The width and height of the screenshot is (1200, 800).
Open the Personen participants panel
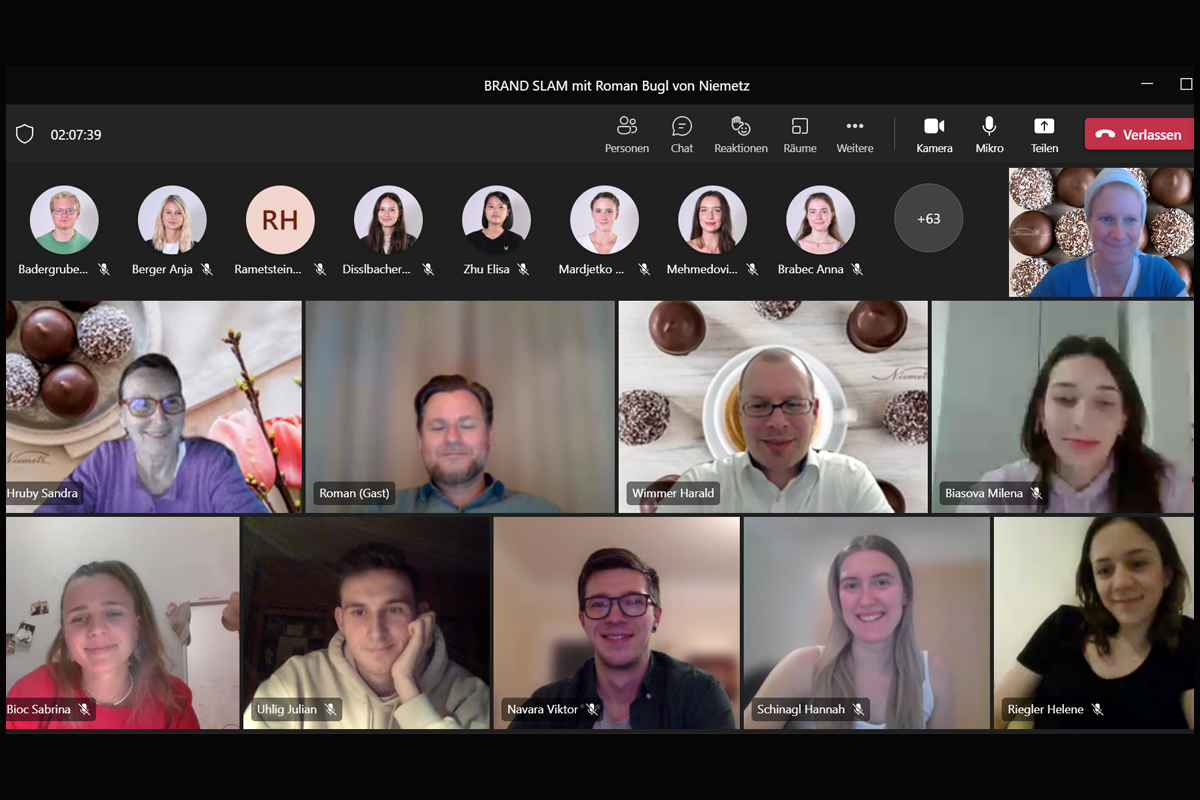point(627,134)
